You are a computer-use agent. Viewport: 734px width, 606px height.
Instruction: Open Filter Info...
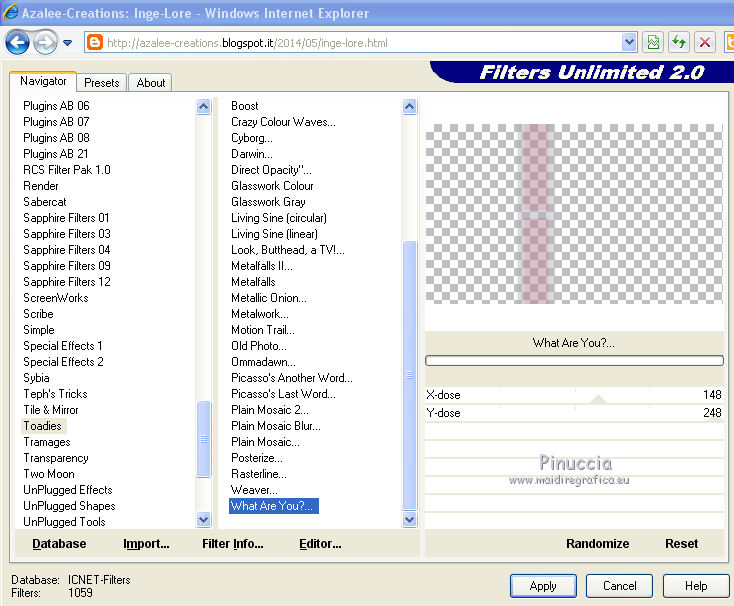pos(233,544)
